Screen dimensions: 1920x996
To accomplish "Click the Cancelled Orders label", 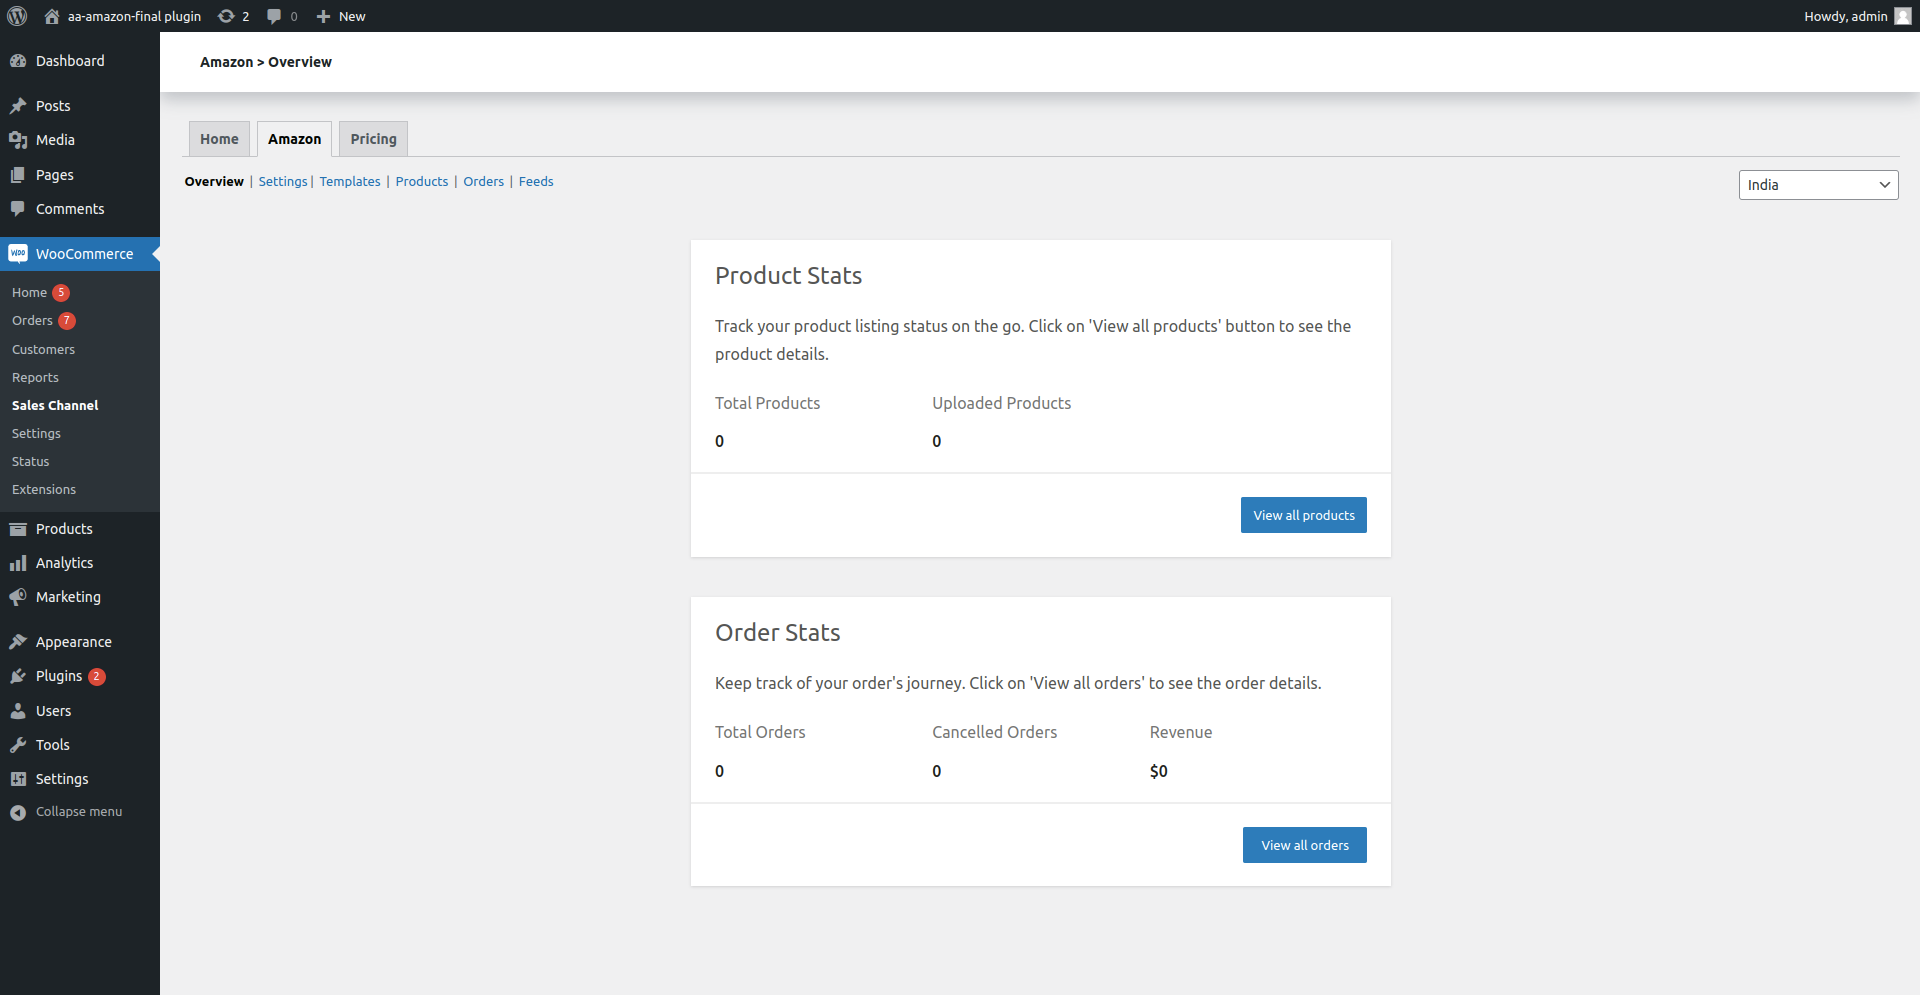I will point(994,732).
